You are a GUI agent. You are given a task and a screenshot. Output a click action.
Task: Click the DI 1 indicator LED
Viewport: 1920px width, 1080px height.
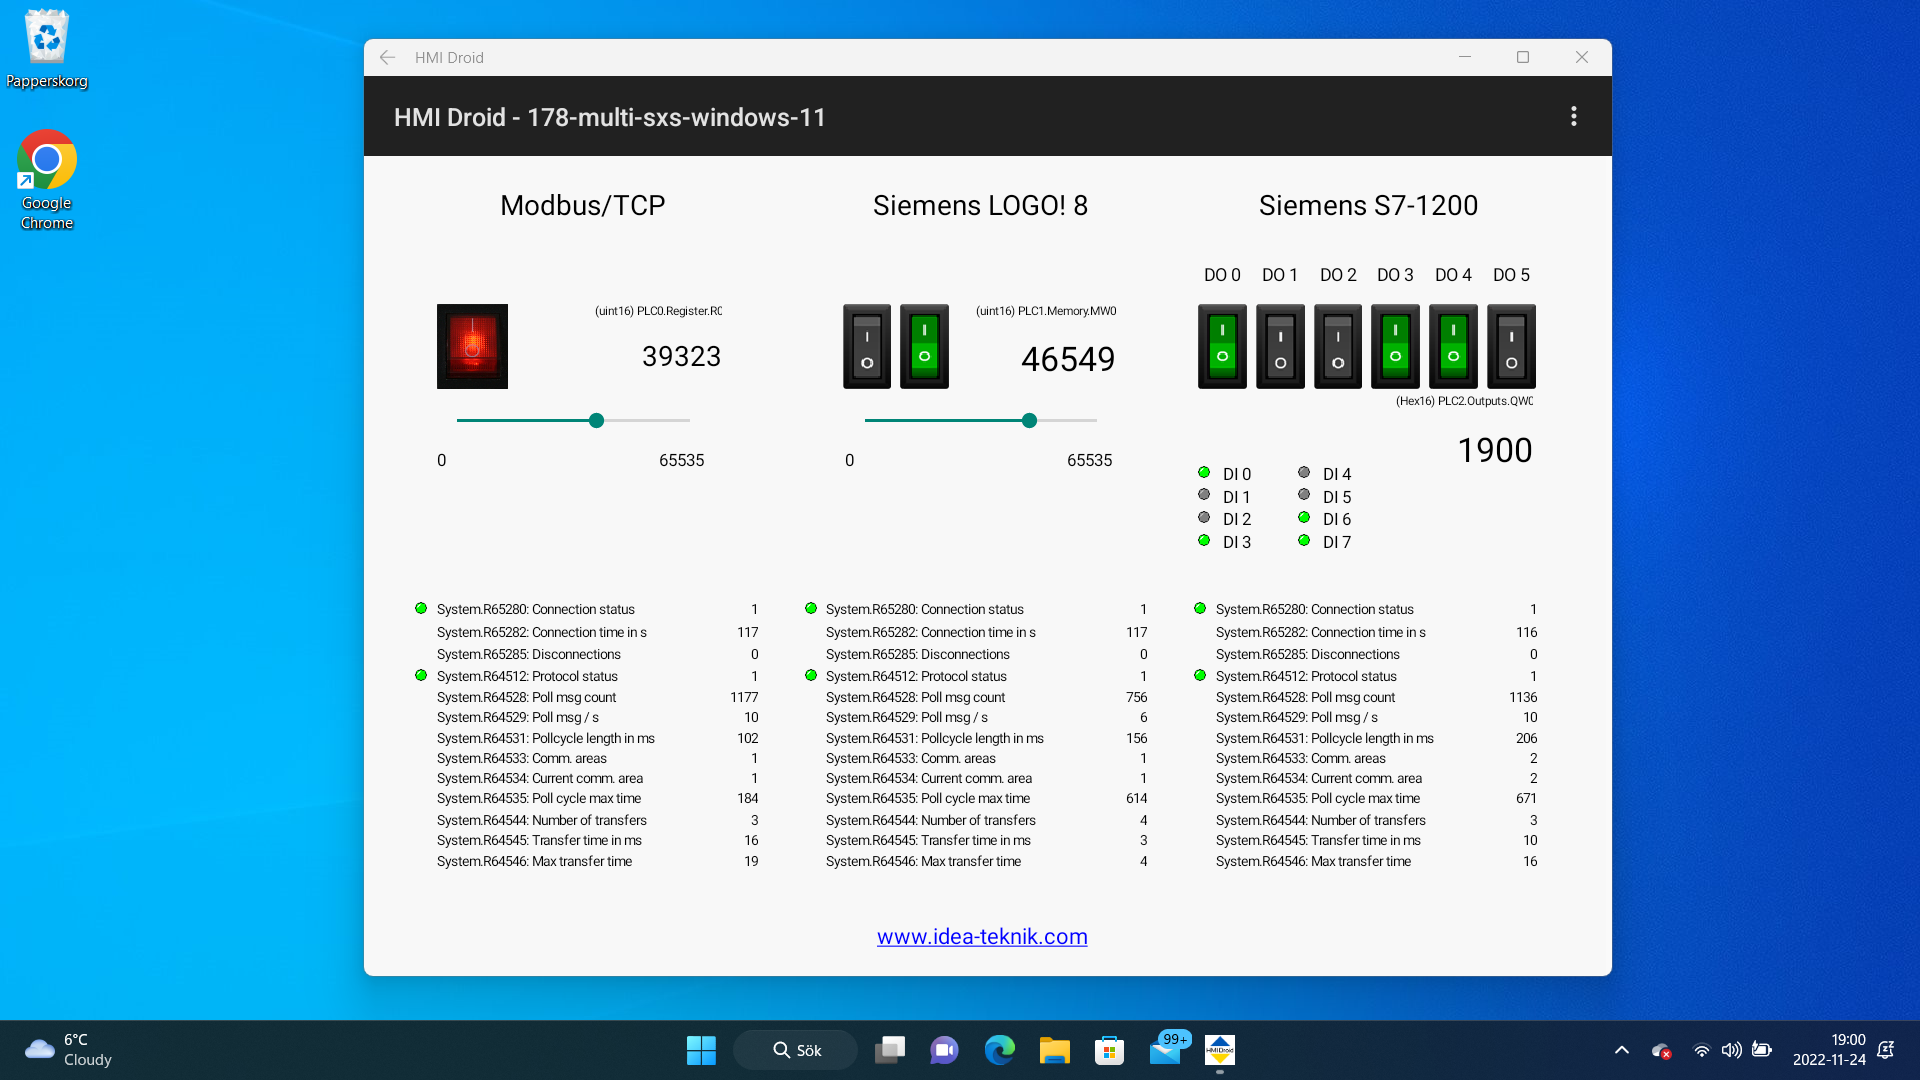tap(1204, 495)
